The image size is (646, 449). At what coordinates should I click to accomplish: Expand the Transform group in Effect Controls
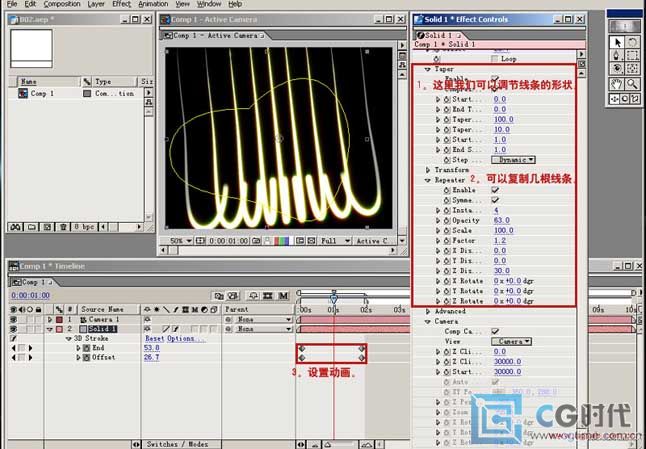click(428, 170)
